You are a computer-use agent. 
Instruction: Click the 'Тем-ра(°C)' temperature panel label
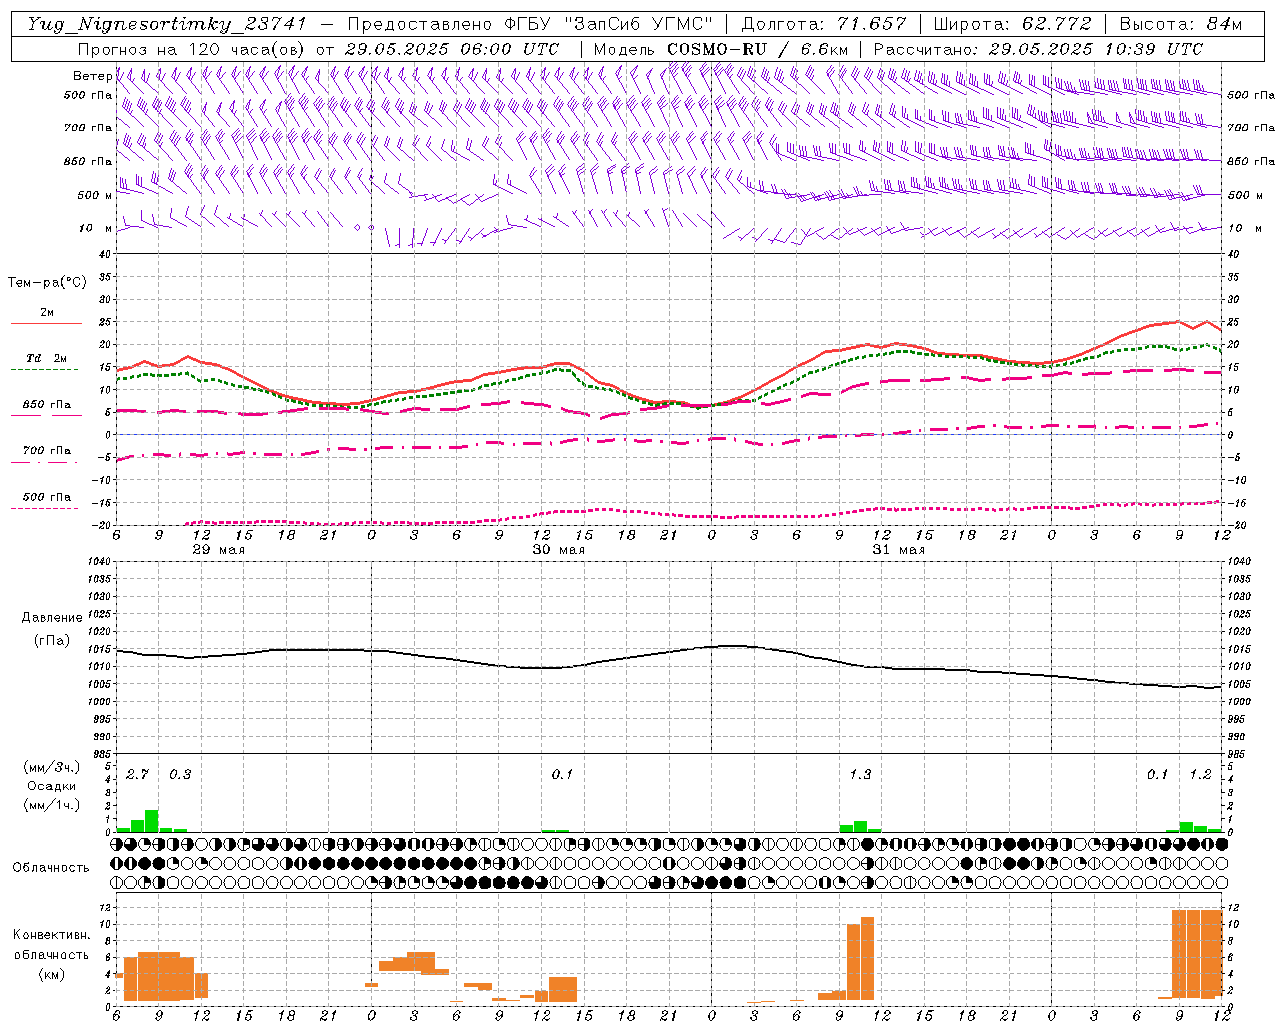[x=47, y=283]
